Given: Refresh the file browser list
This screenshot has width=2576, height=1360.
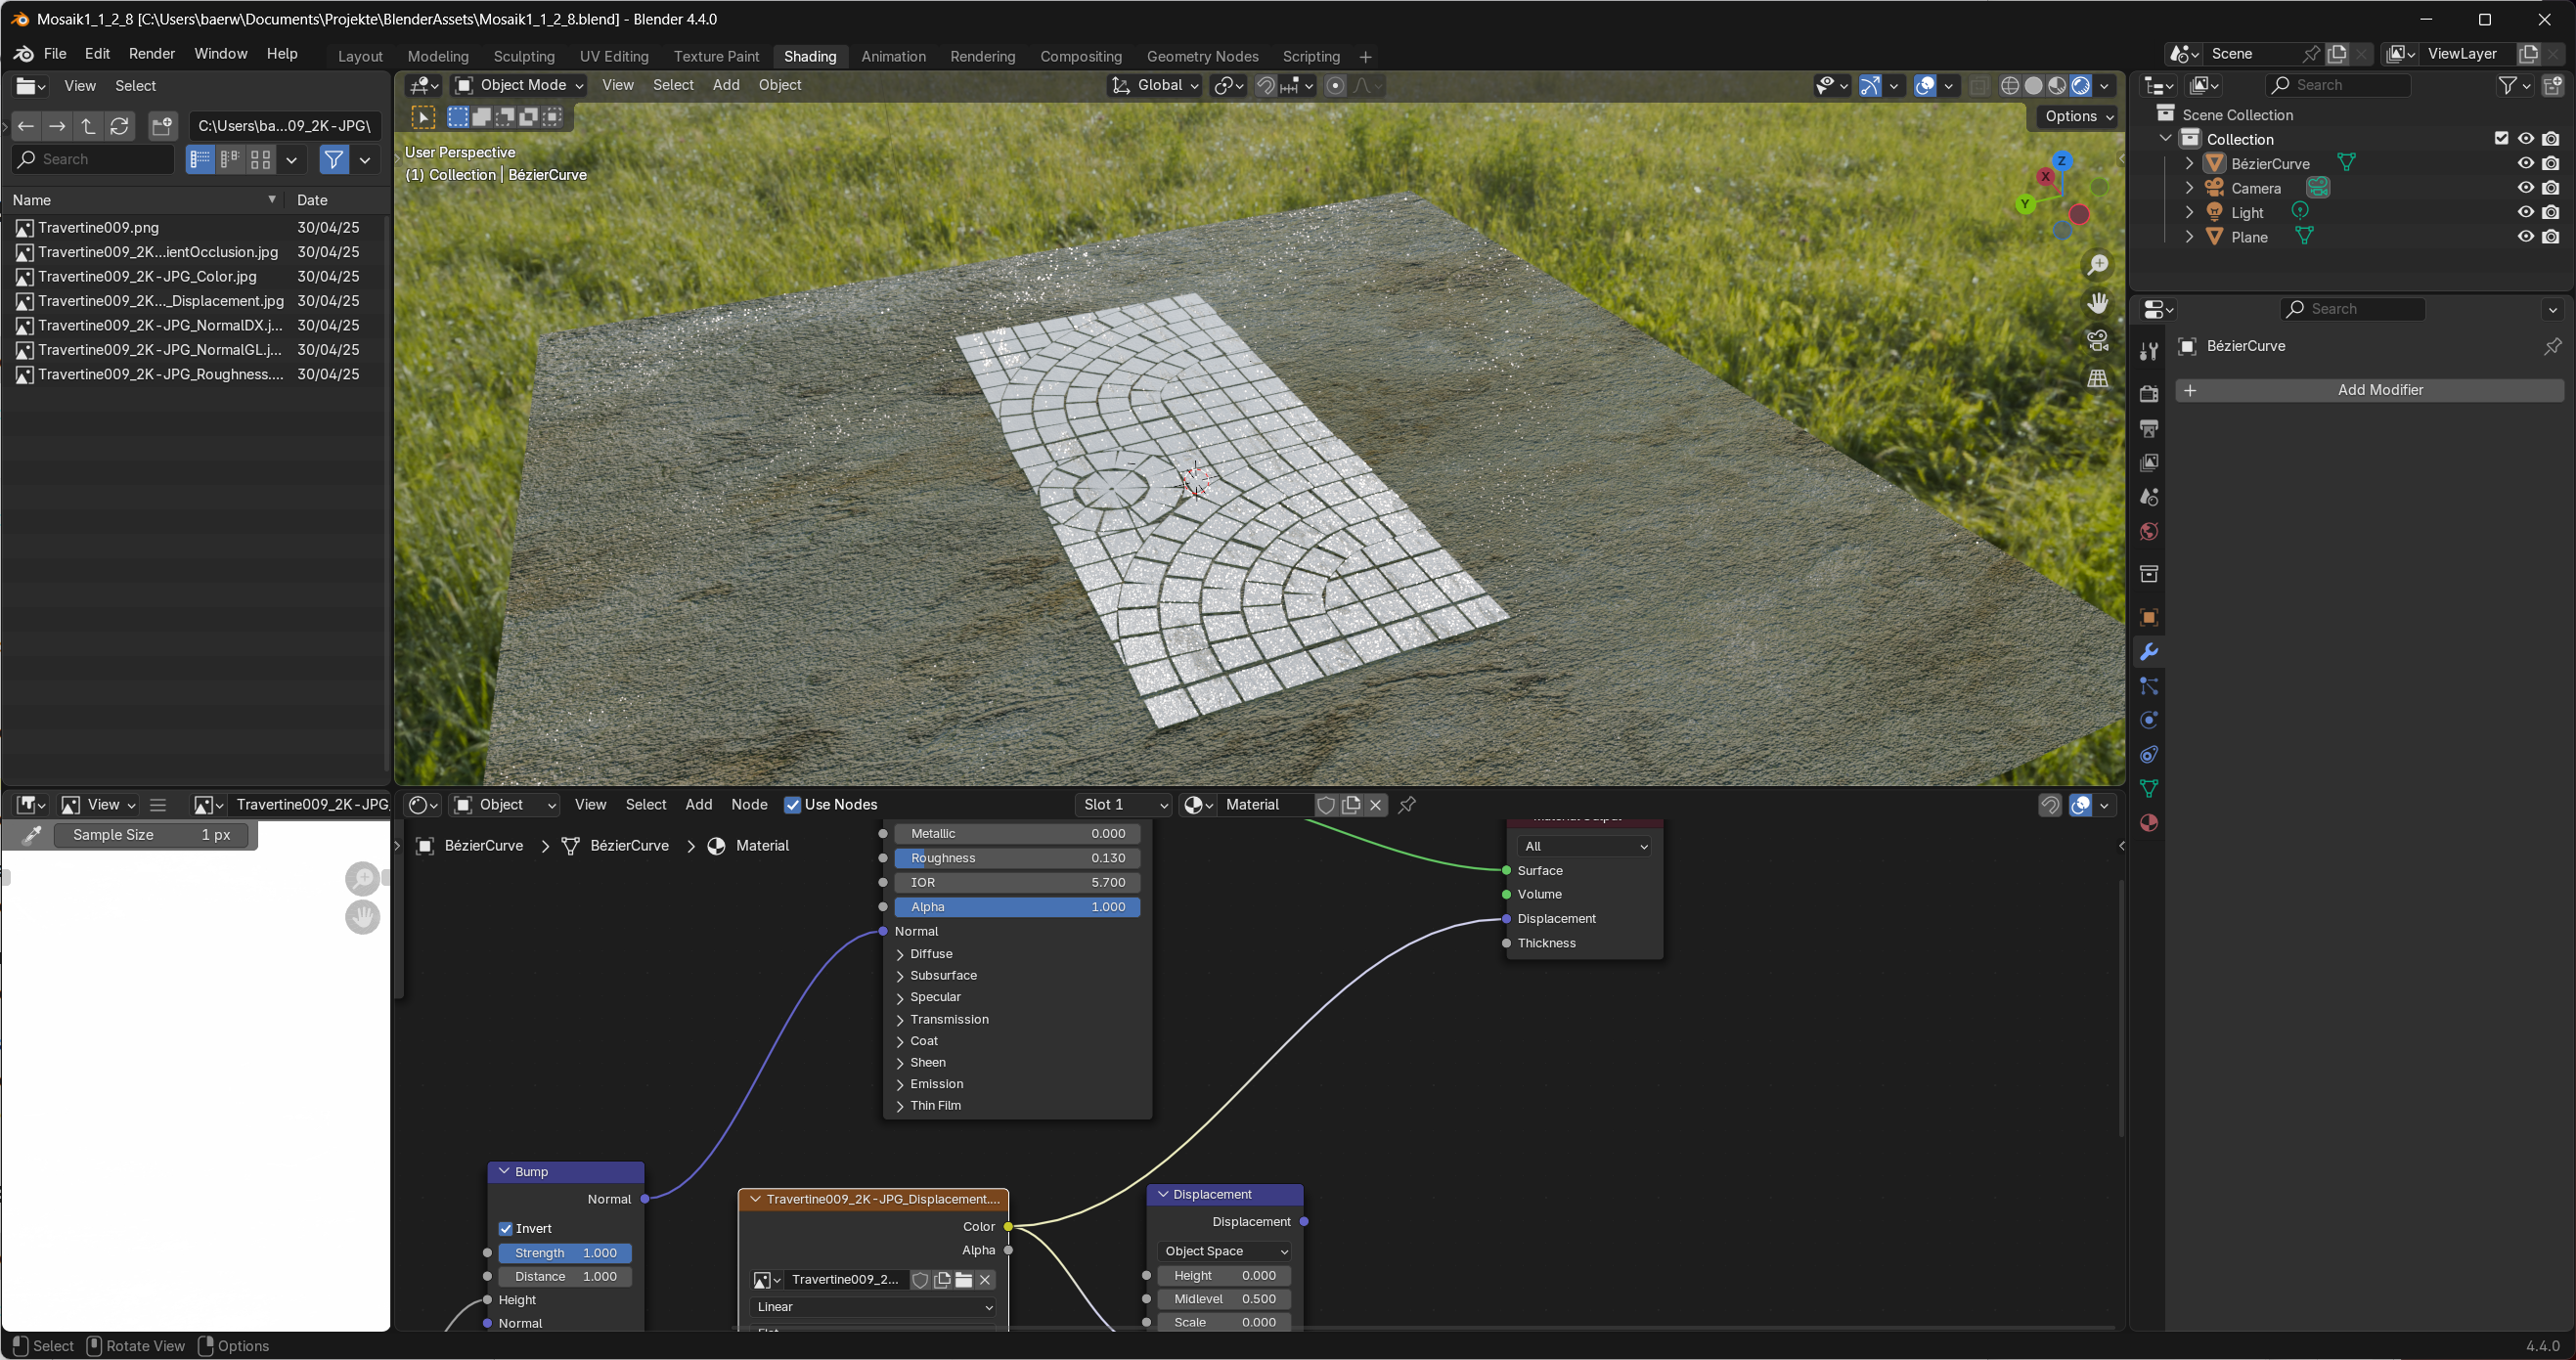Looking at the screenshot, I should [120, 126].
